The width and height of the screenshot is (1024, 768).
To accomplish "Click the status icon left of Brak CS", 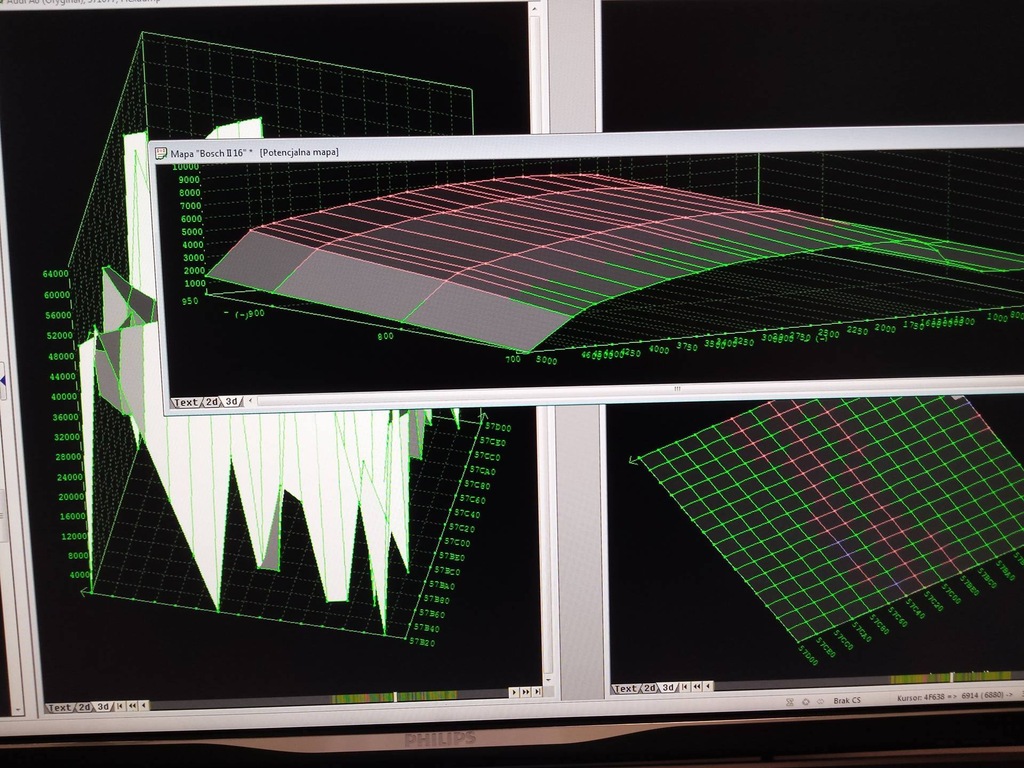I will 820,701.
